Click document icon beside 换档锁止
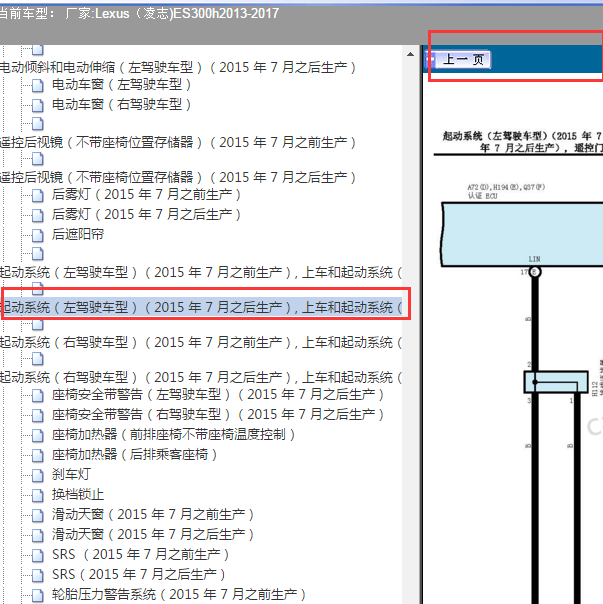This screenshot has width=603, height=604. coord(37,495)
